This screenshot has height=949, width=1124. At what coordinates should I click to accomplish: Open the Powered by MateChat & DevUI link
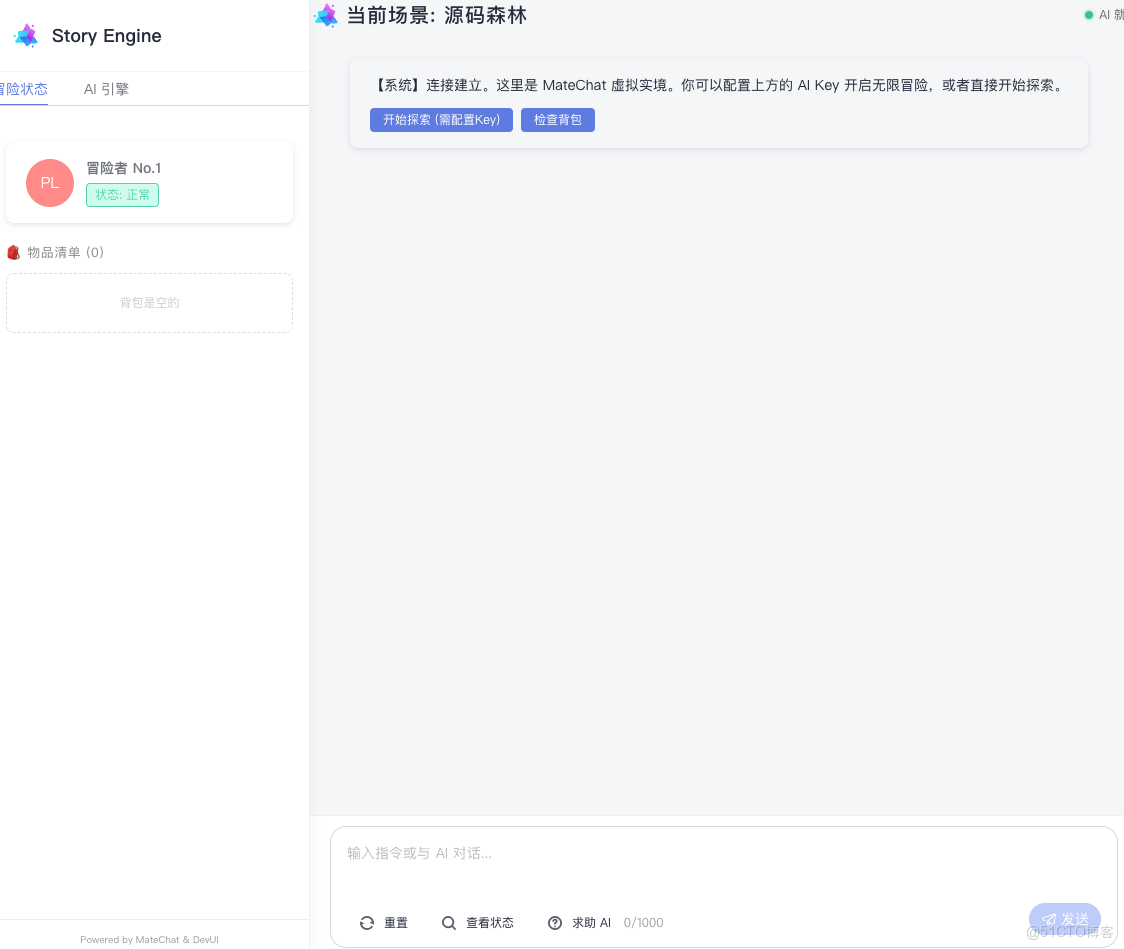pos(148,939)
